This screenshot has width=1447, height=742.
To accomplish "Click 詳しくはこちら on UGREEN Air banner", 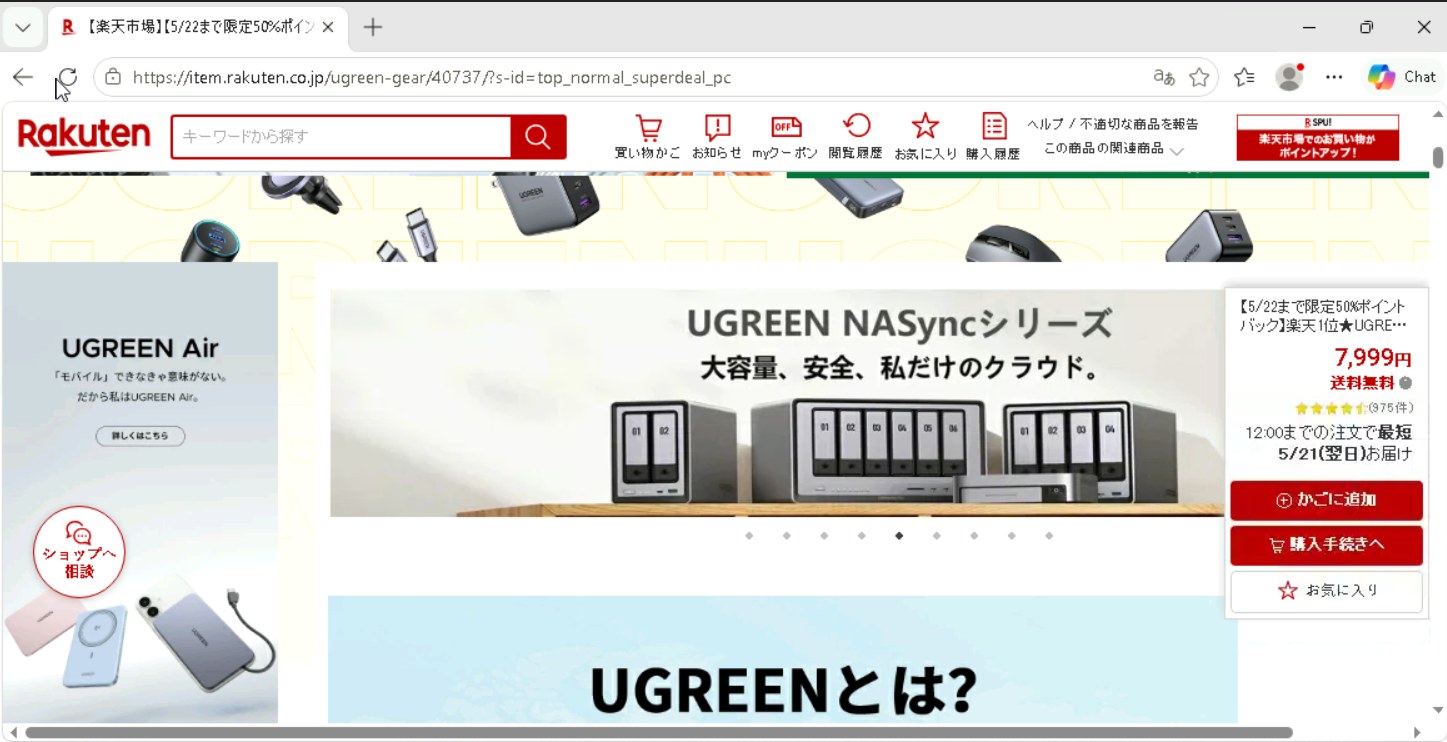I will pyautogui.click(x=140, y=436).
